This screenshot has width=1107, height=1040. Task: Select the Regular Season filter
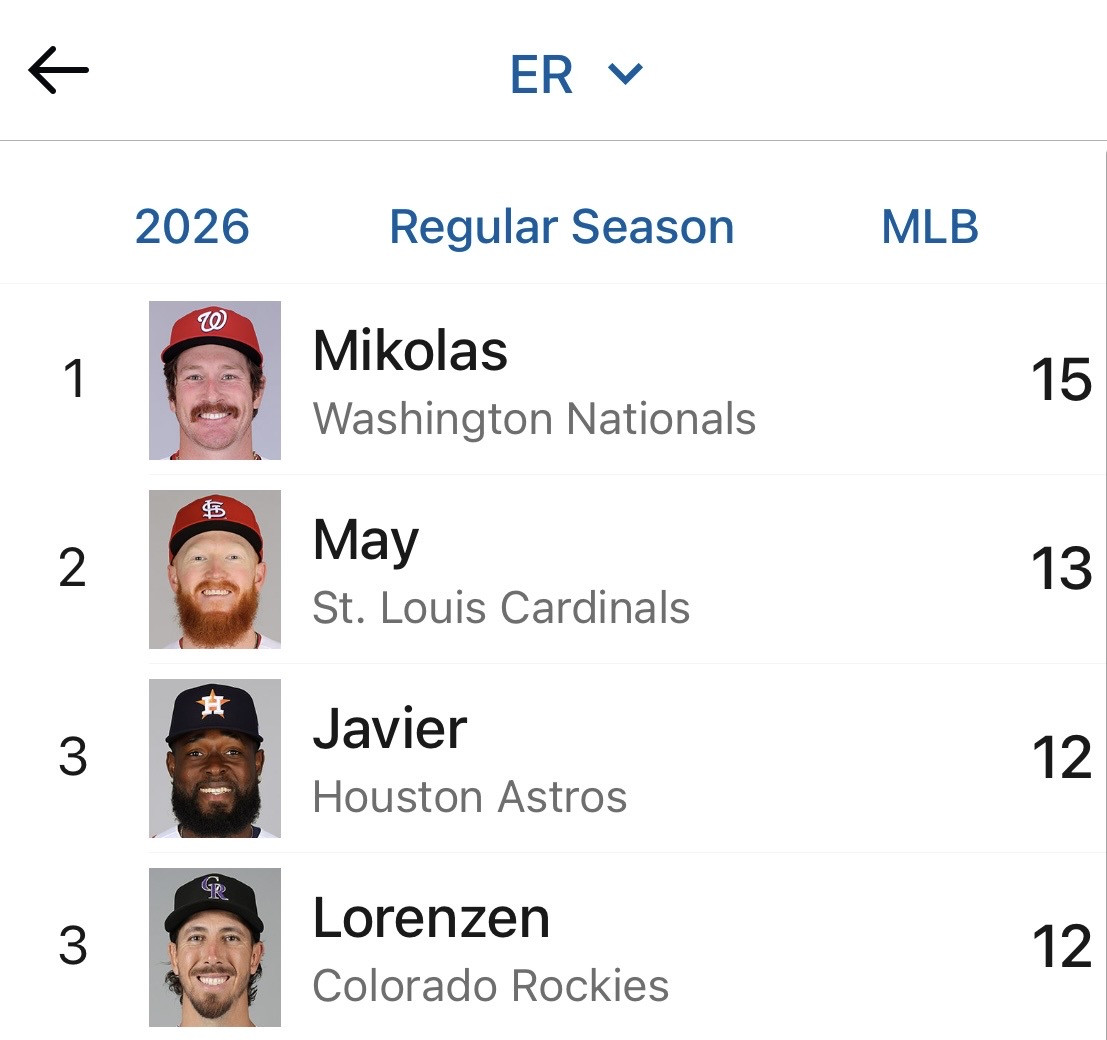tap(561, 227)
